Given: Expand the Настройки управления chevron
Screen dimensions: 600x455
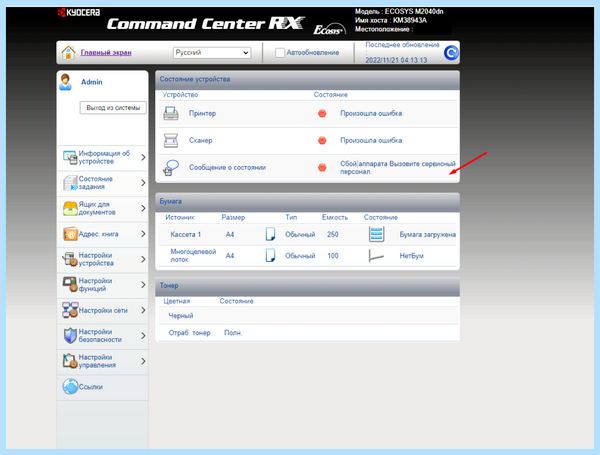Looking at the screenshot, I should tap(143, 361).
